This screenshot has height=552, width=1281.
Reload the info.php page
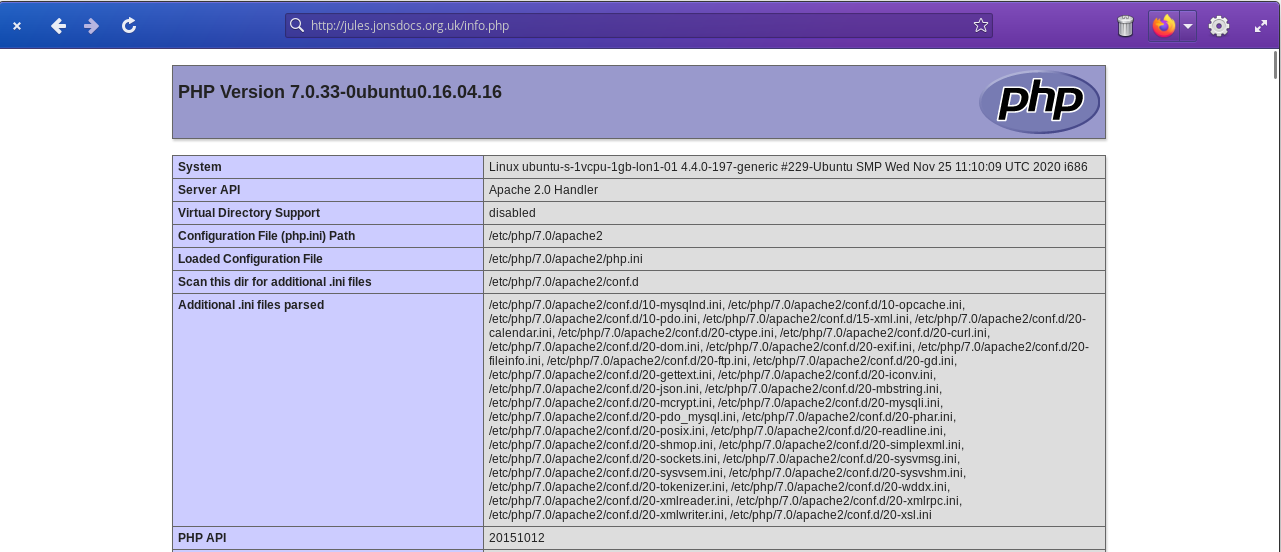129,26
